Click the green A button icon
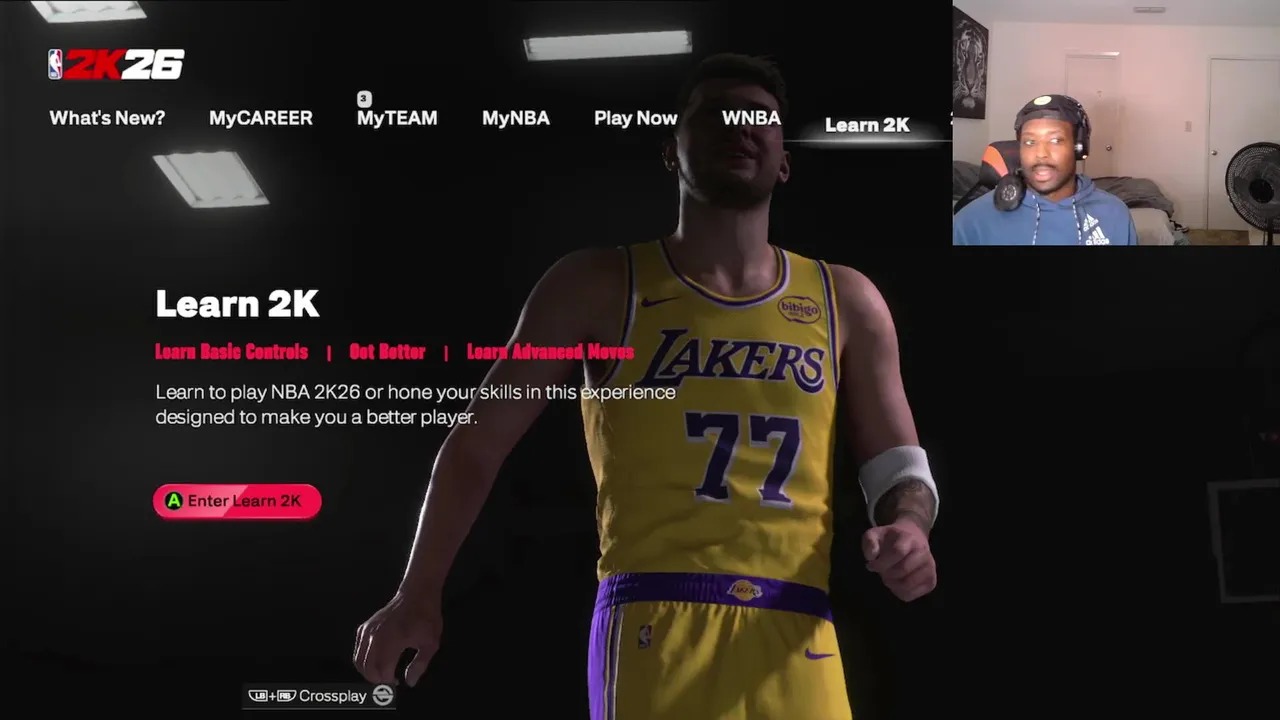Viewport: 1280px width, 720px height. click(x=174, y=501)
